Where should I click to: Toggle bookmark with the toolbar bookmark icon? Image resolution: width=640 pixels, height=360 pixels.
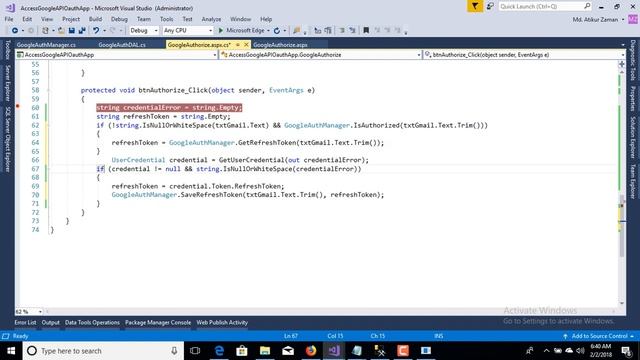(x=366, y=31)
